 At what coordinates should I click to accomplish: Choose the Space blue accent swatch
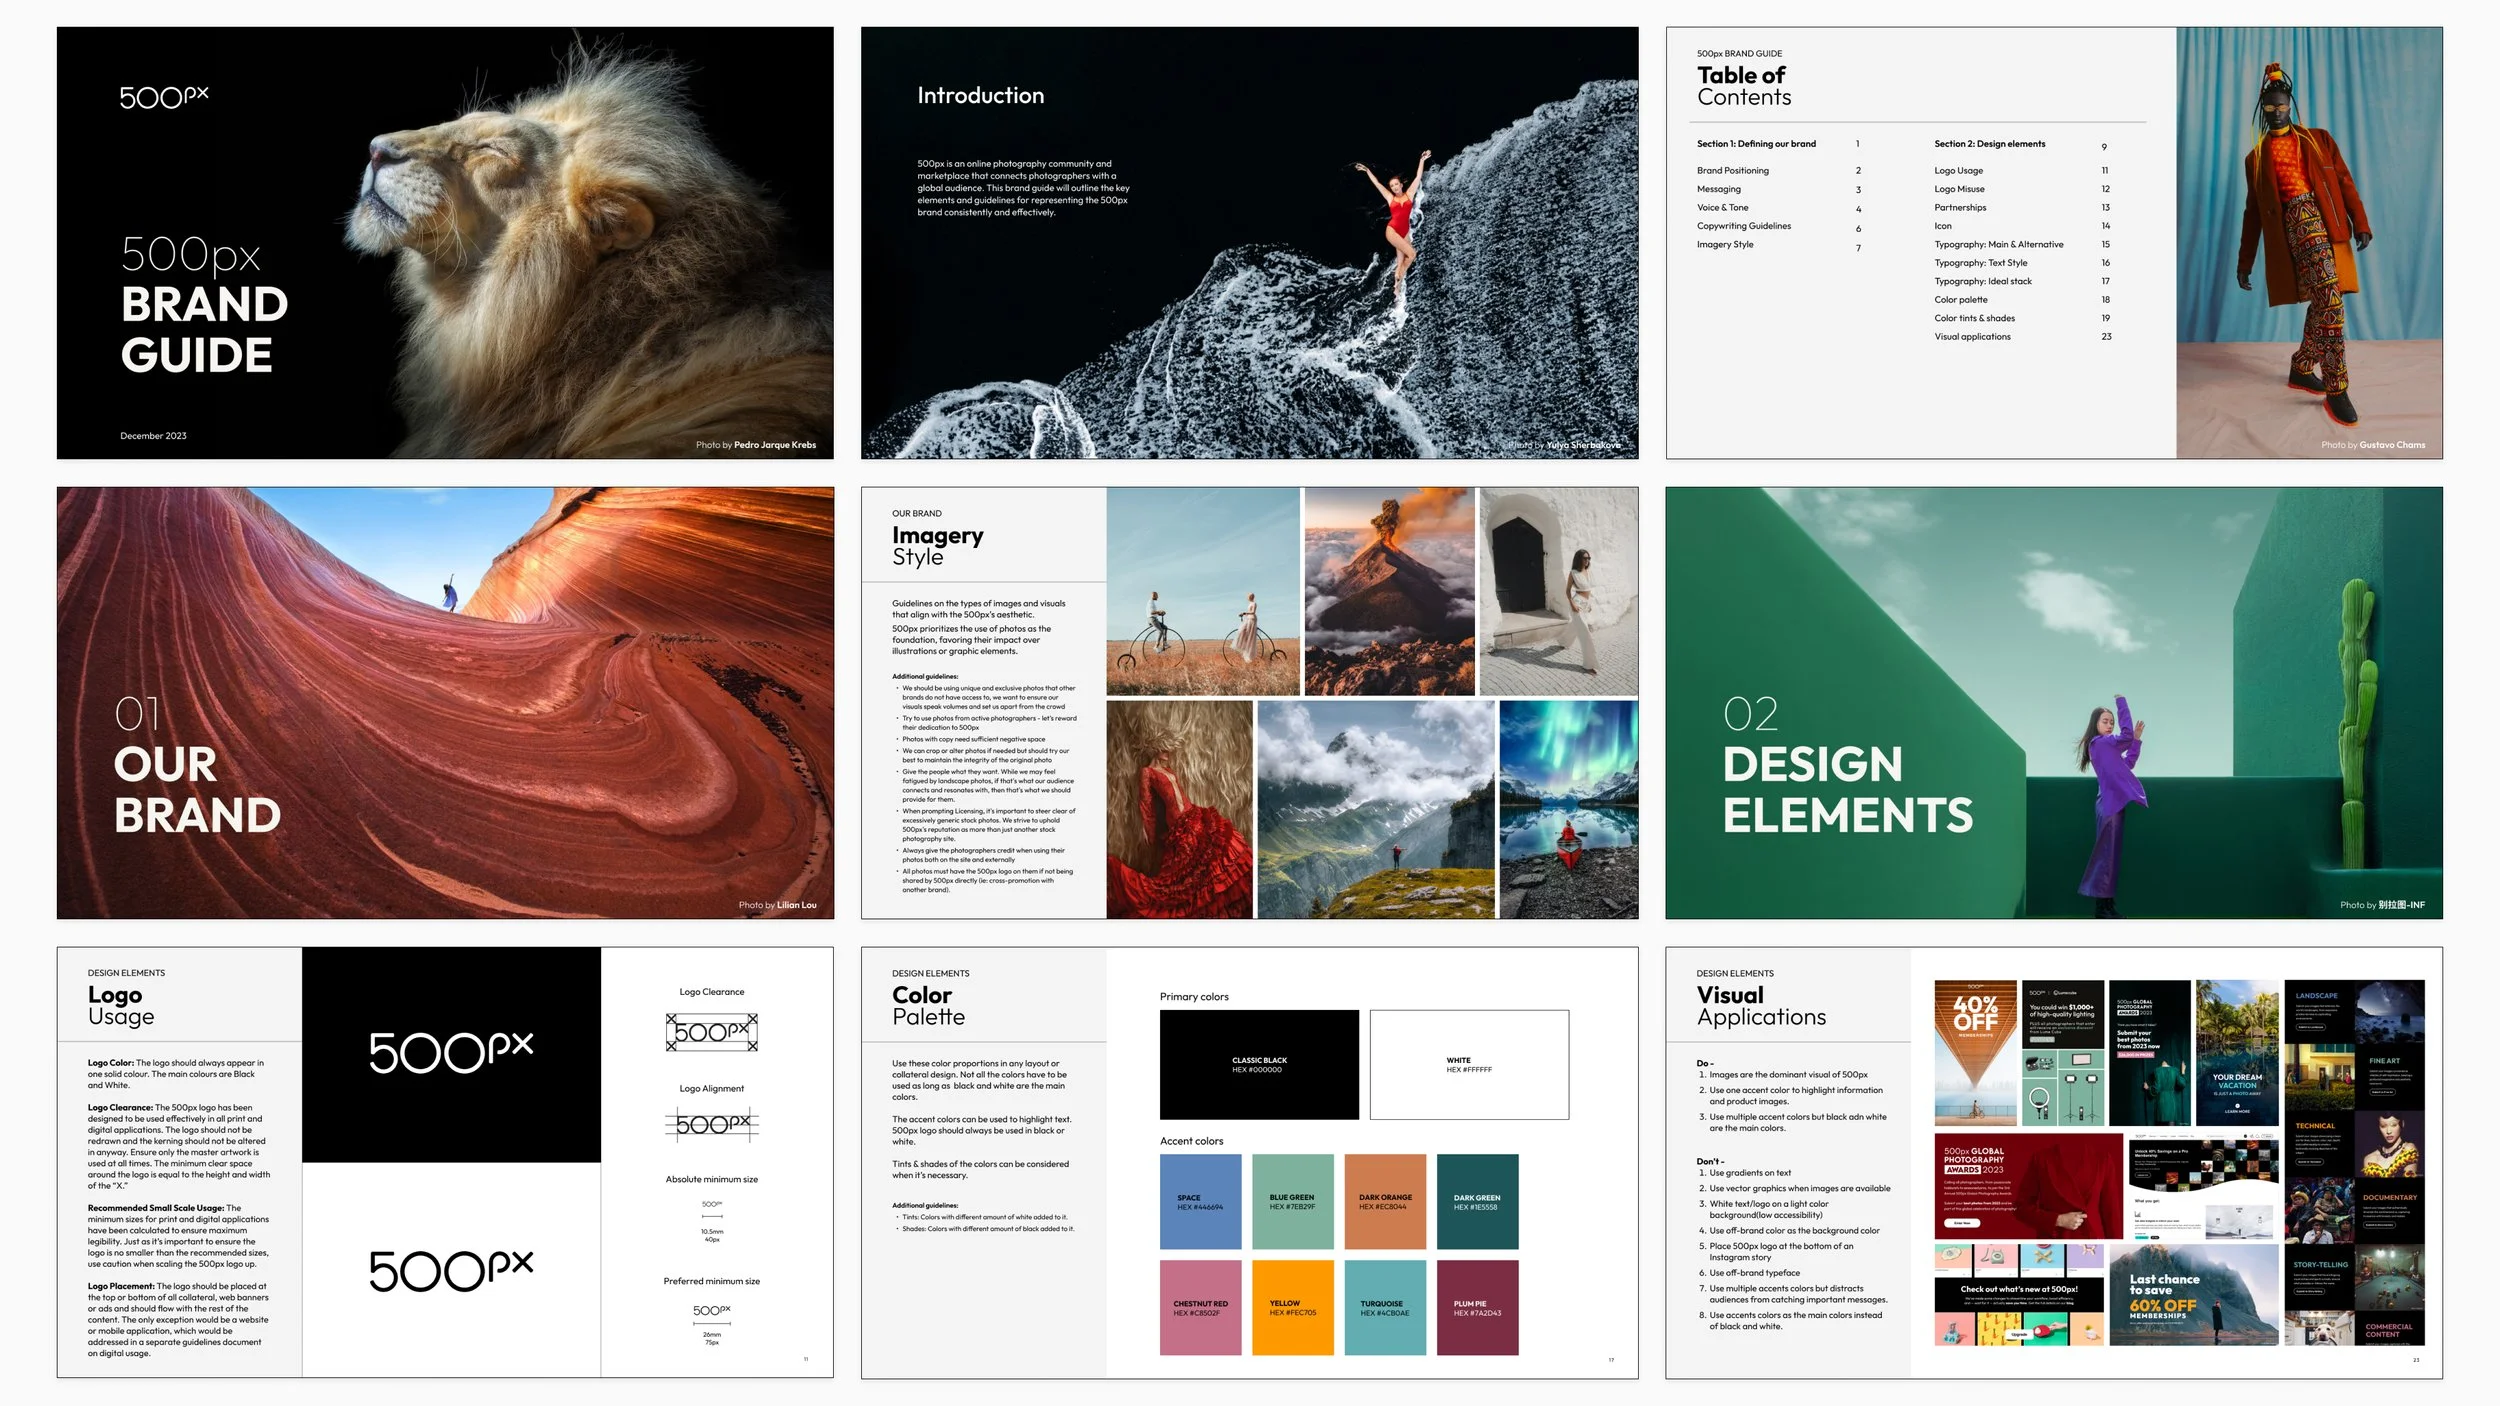[1200, 1201]
